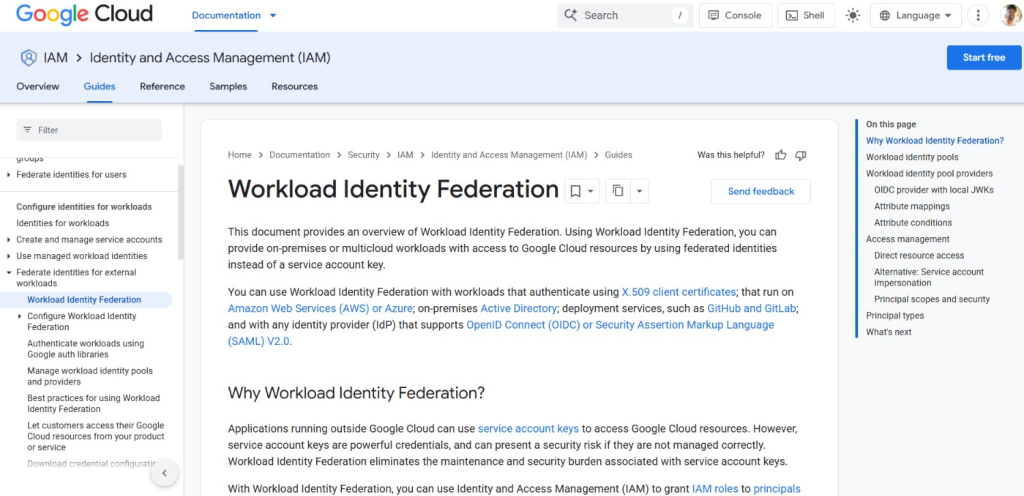The height and width of the screenshot is (496, 1024).
Task: Open Identities for workloads in sidebar
Action: coord(63,223)
